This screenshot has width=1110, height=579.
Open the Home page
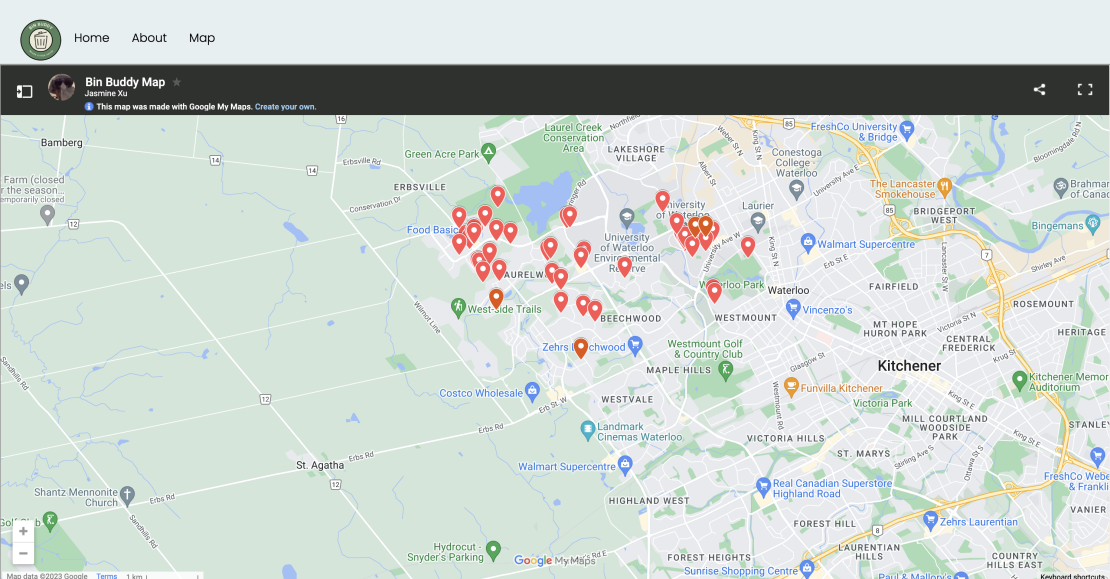(91, 38)
